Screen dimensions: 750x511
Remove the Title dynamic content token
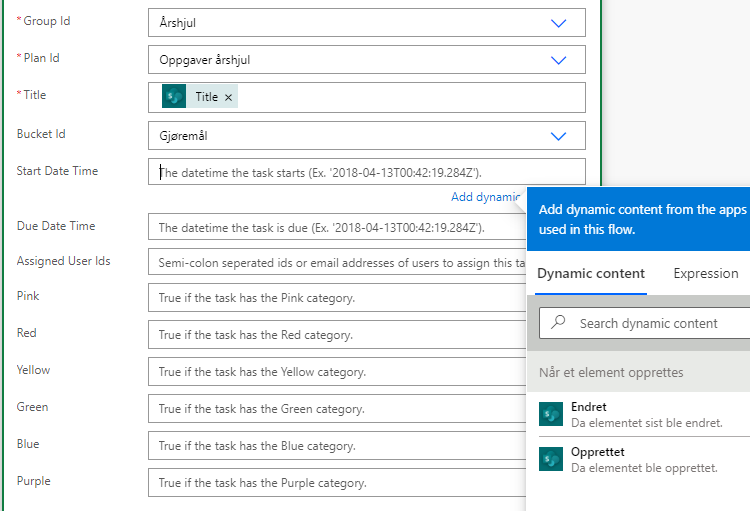coord(229,97)
